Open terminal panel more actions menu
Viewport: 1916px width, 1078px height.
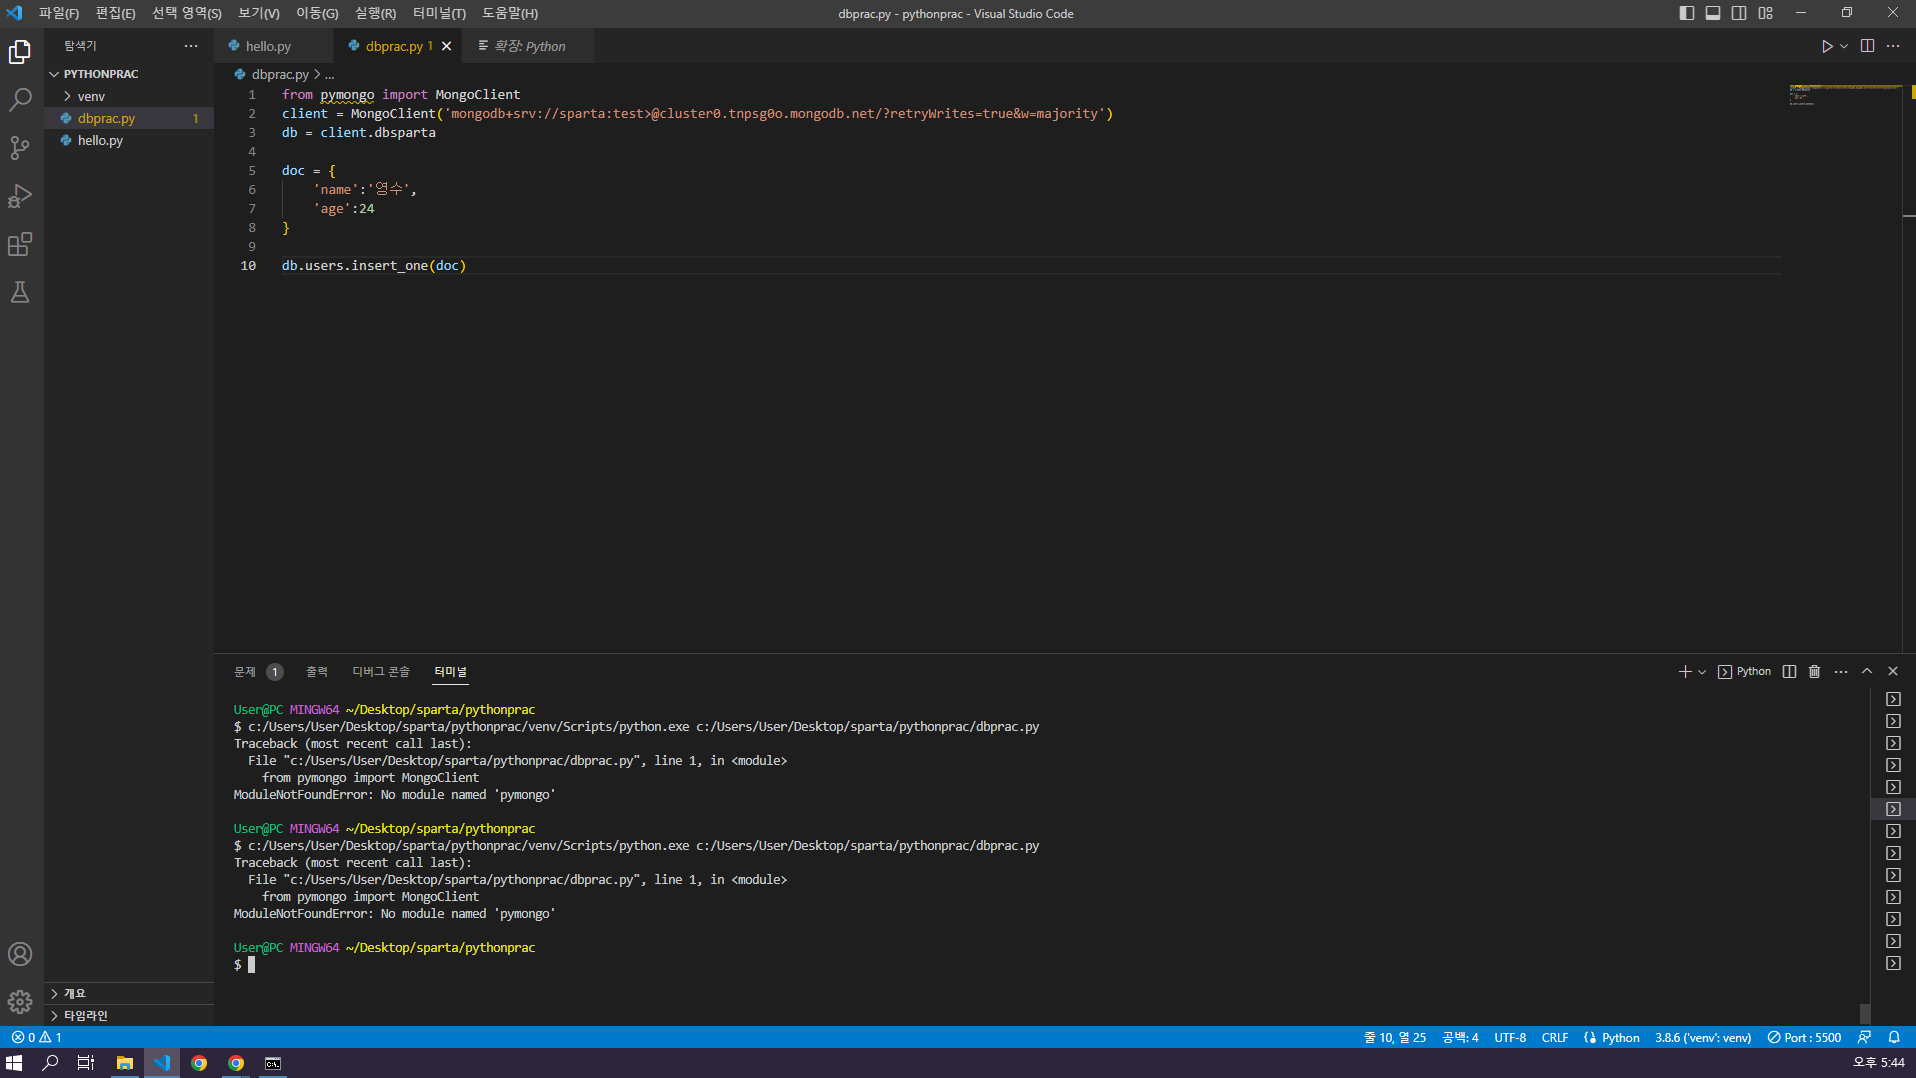coord(1841,672)
